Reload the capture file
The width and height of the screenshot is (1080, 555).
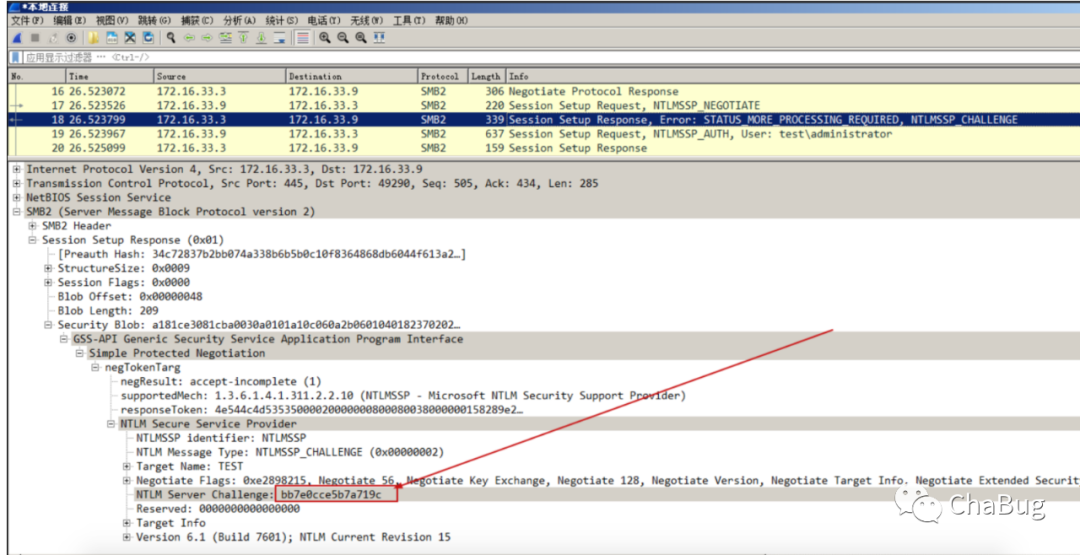click(148, 38)
